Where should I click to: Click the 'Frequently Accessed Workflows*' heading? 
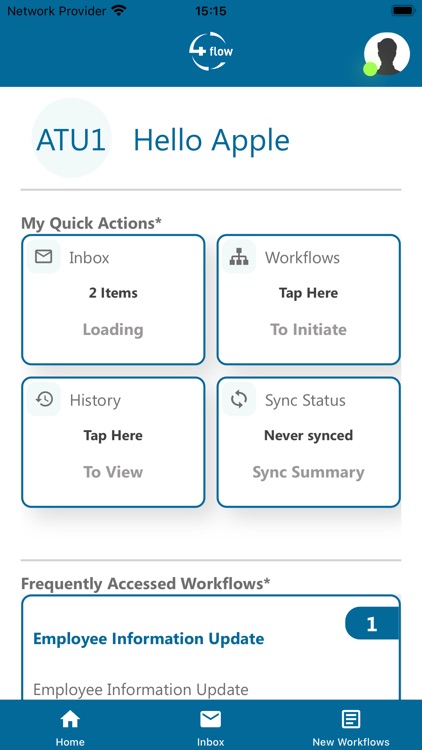tap(145, 584)
